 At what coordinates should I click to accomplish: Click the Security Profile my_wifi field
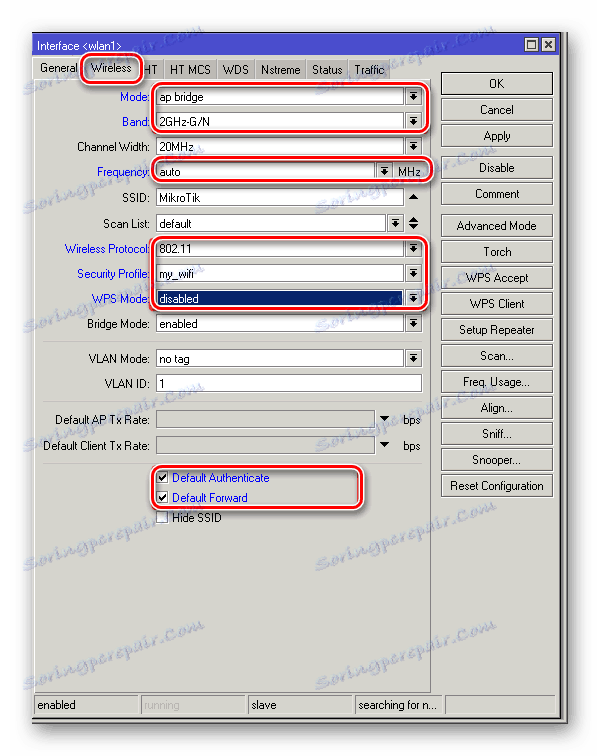(x=280, y=274)
